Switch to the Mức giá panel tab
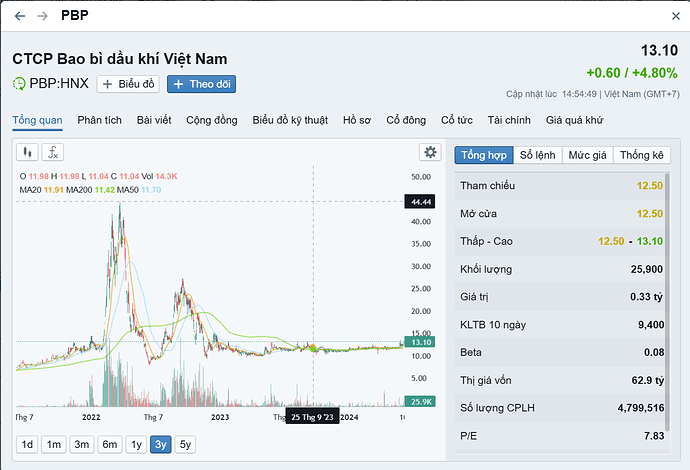 [x=587, y=155]
